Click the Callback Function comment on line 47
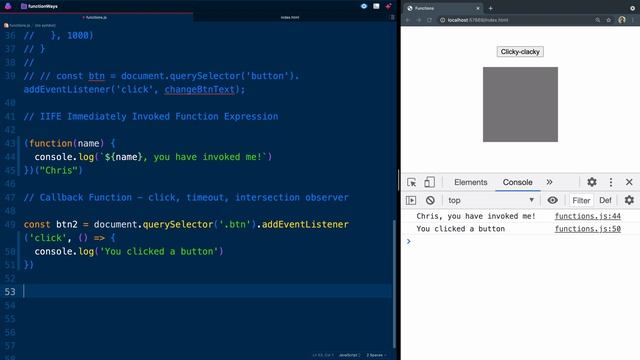 [x=186, y=198]
